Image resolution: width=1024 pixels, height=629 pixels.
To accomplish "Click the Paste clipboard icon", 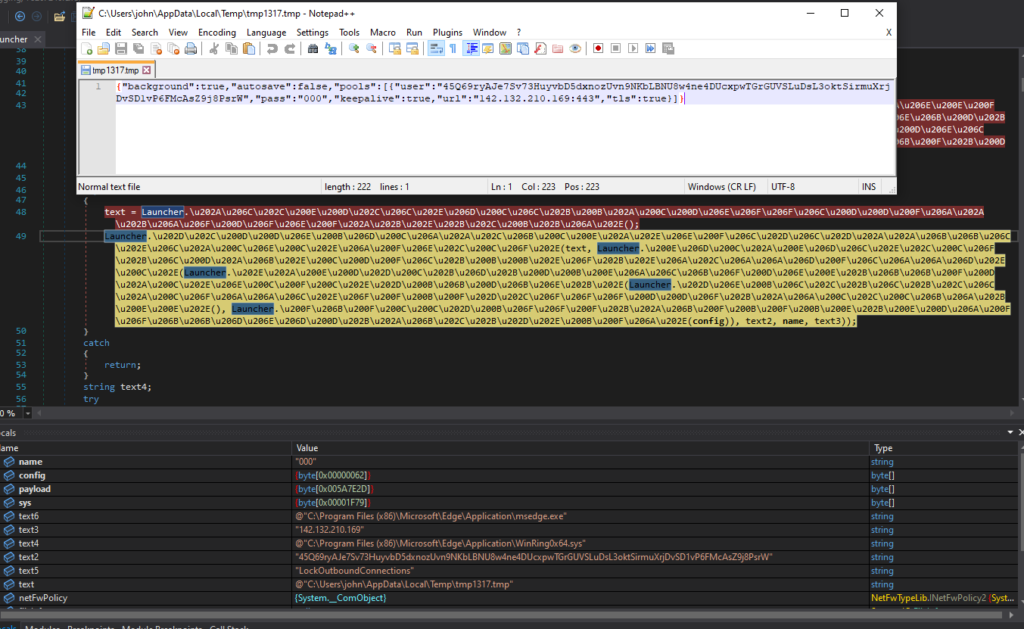I will [249, 49].
